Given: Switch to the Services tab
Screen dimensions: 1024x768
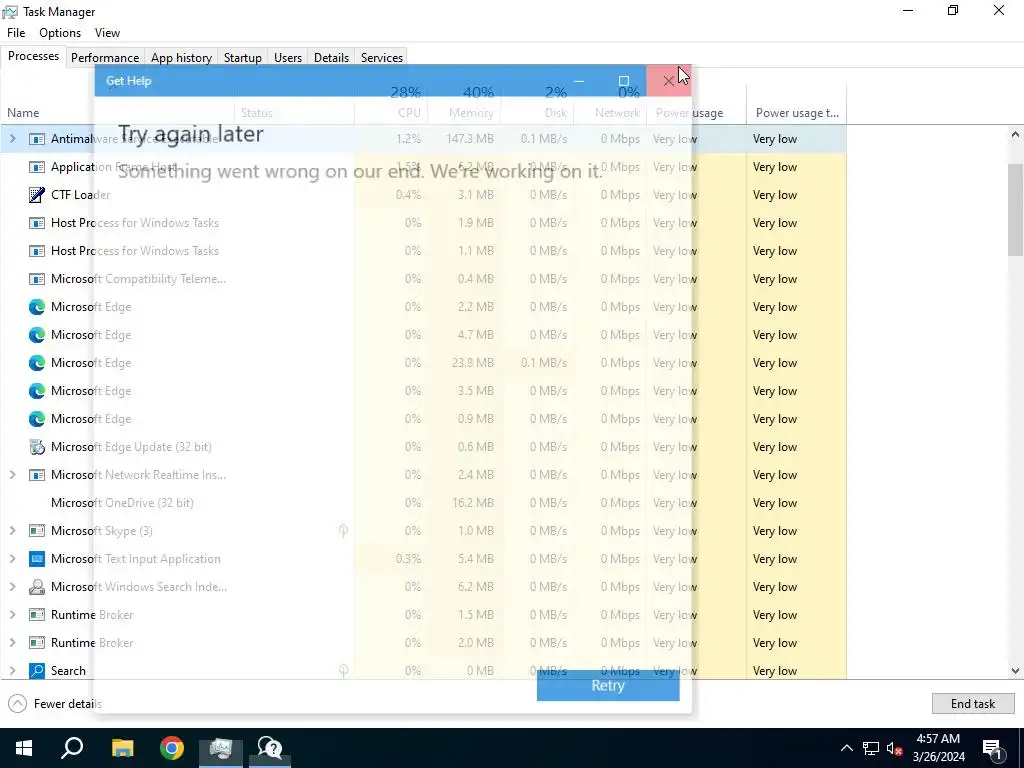Looking at the screenshot, I should (382, 57).
